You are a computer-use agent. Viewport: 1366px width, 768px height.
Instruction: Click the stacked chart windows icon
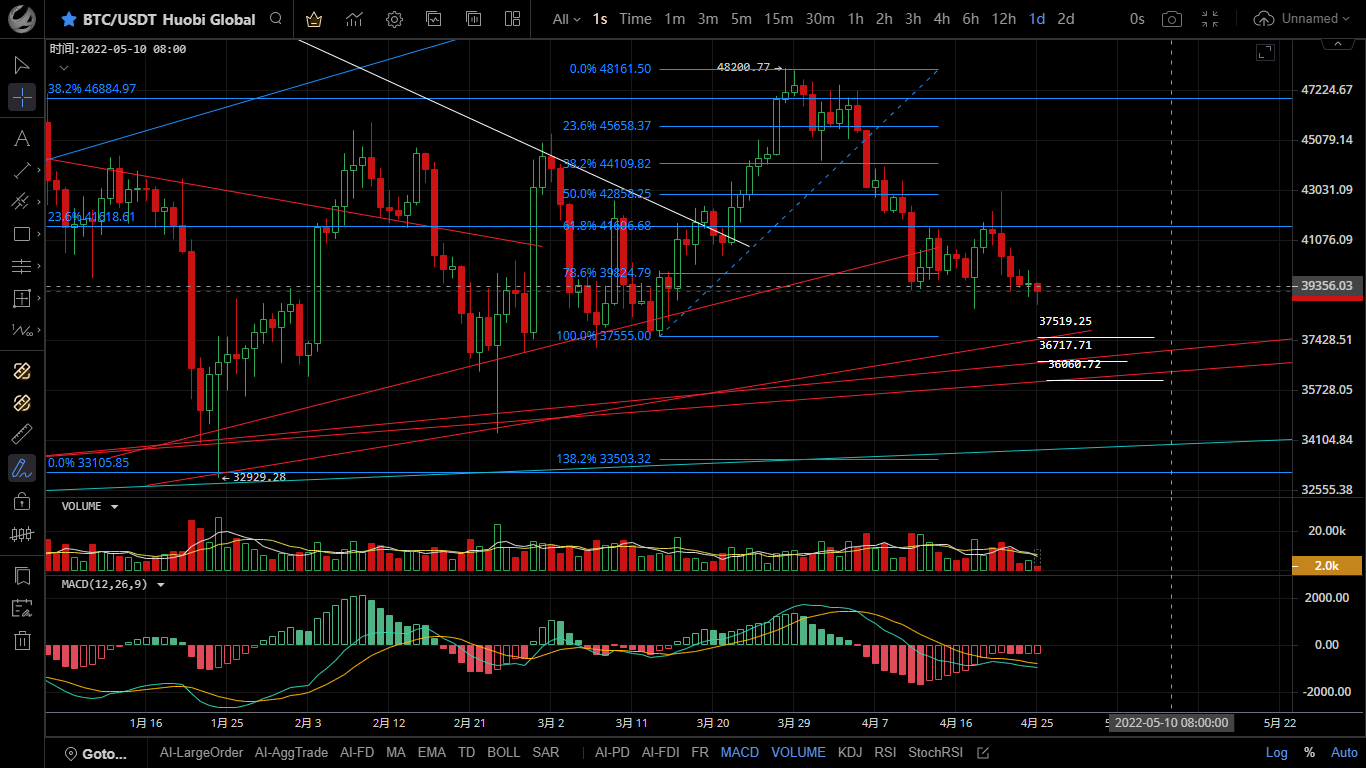433,19
